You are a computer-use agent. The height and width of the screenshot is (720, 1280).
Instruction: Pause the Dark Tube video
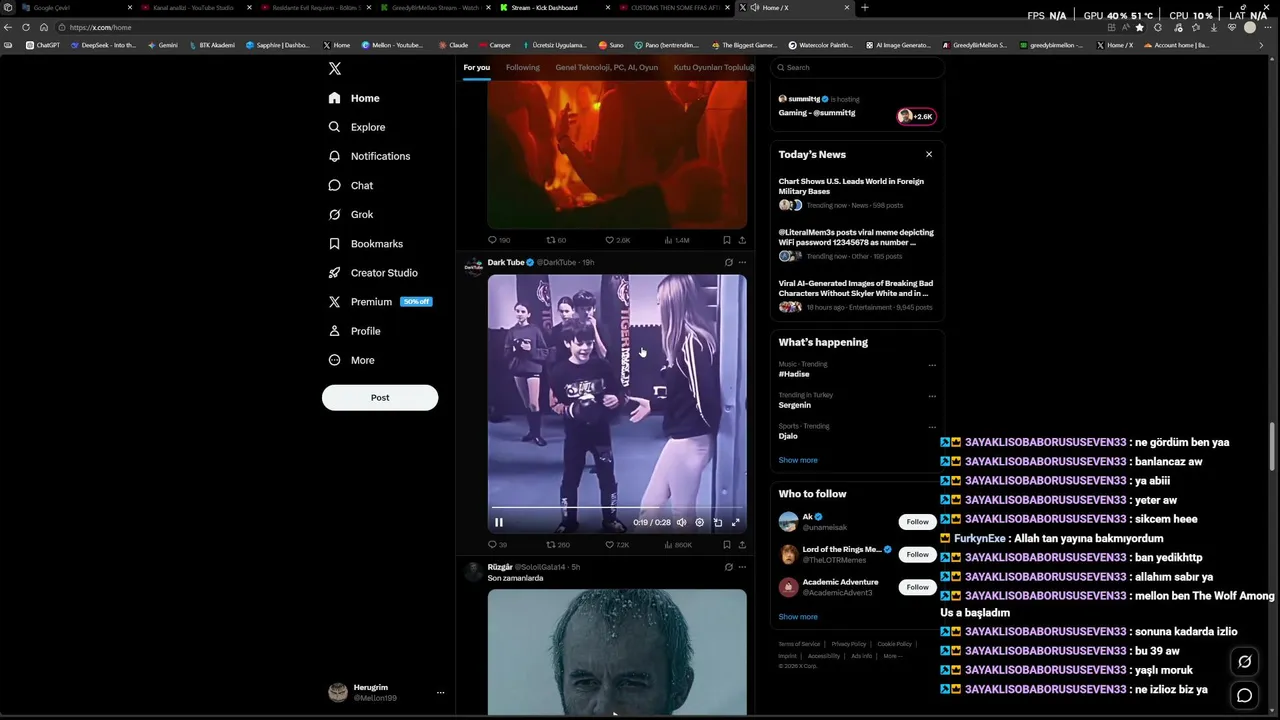tap(499, 522)
